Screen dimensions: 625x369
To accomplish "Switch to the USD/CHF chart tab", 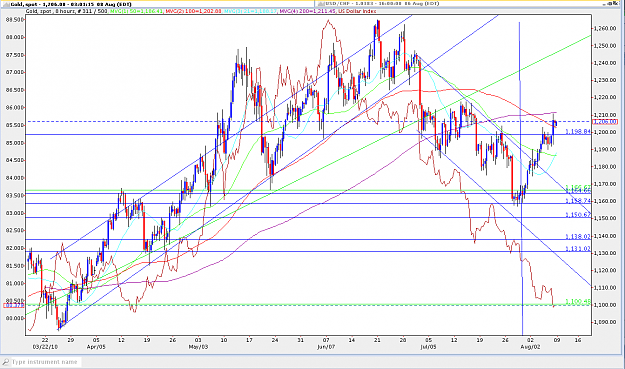I will (x=454, y=4).
